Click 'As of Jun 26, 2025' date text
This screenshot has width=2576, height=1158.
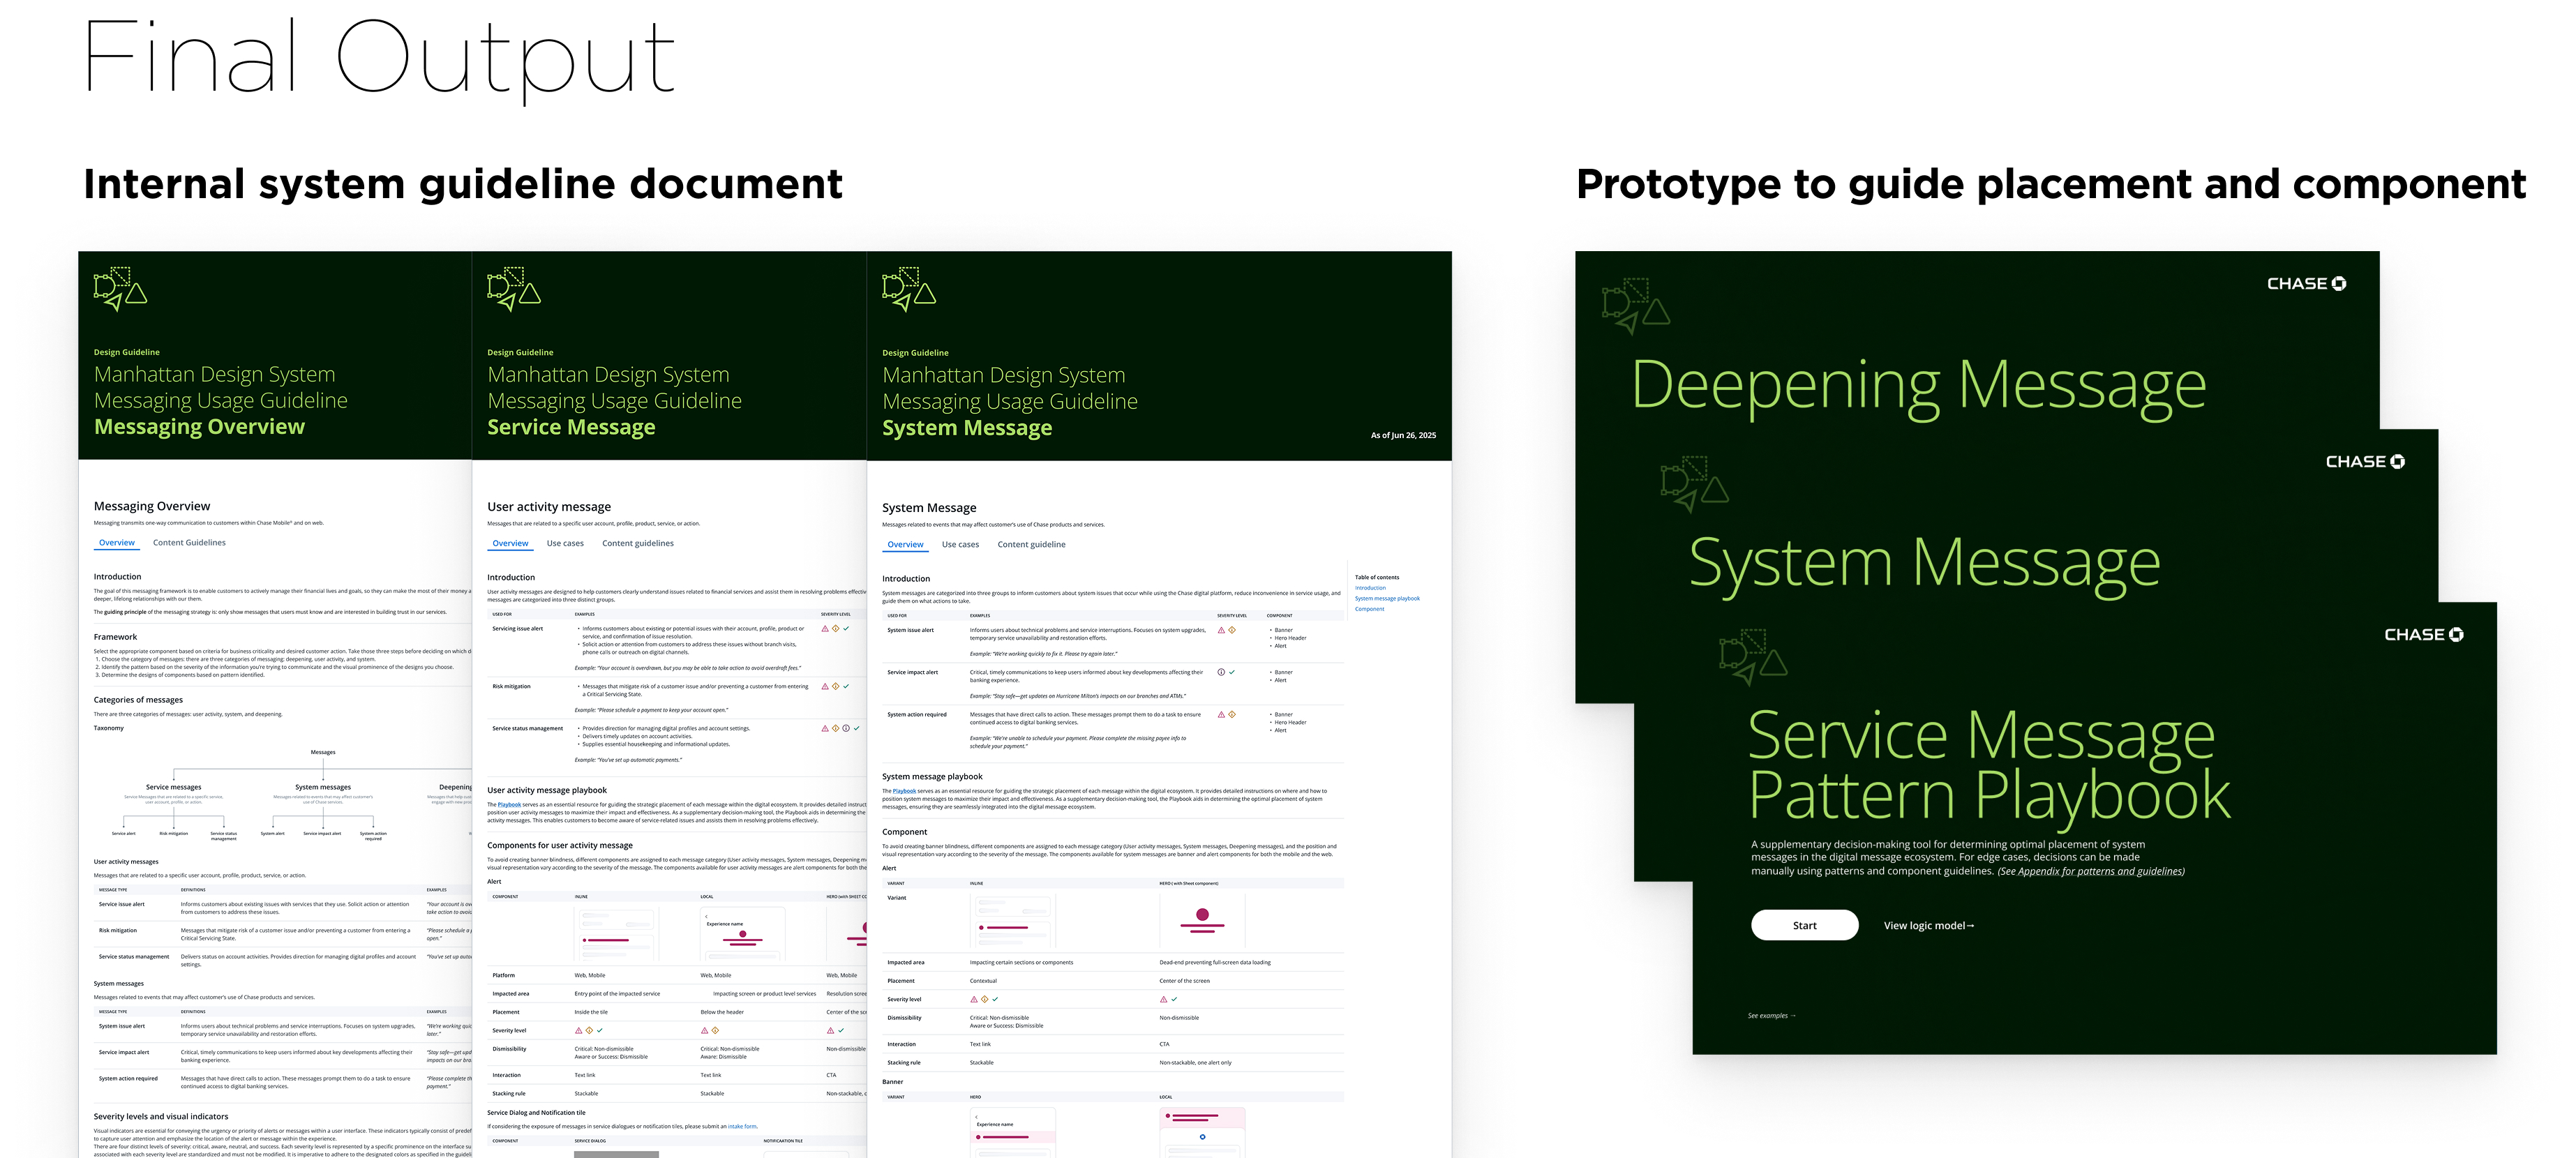(1403, 436)
